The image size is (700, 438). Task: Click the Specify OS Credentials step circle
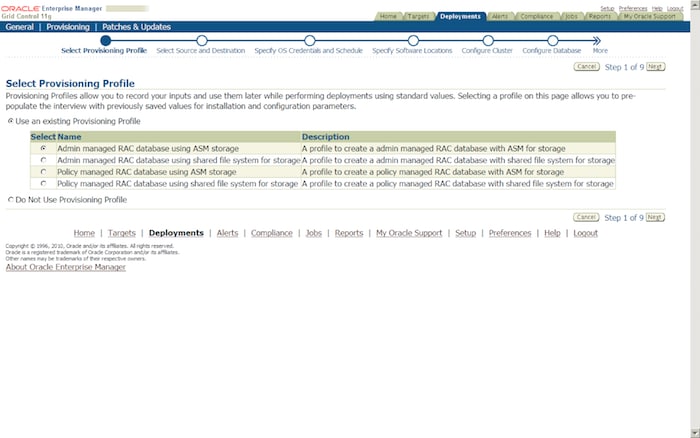[310, 41]
